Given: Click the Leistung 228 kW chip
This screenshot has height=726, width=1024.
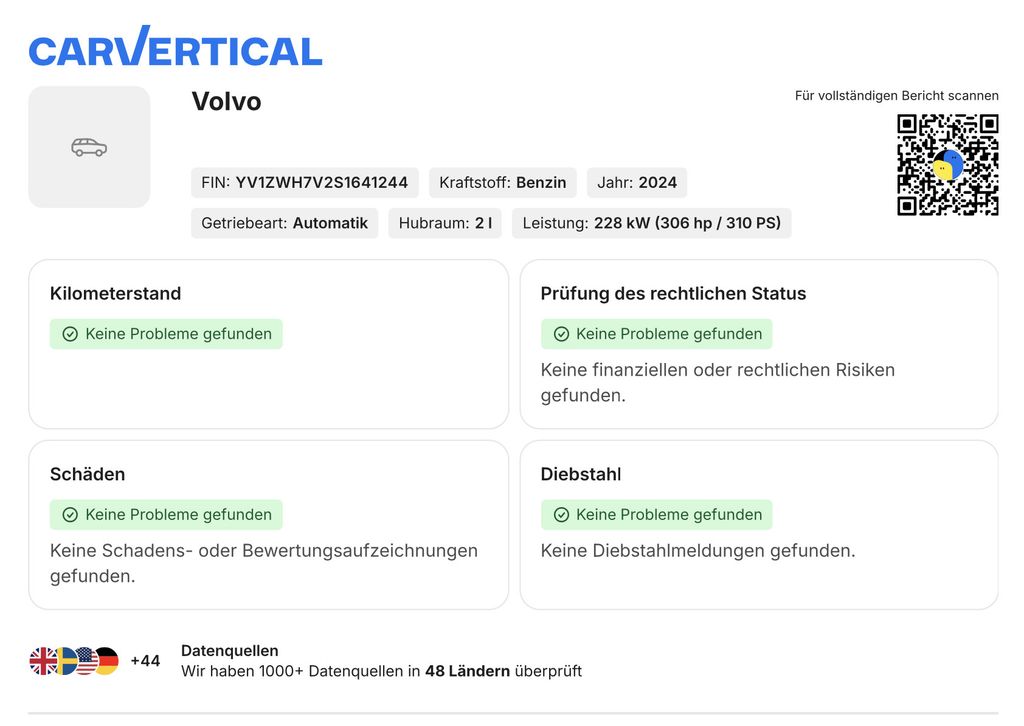Looking at the screenshot, I should click(x=652, y=223).
